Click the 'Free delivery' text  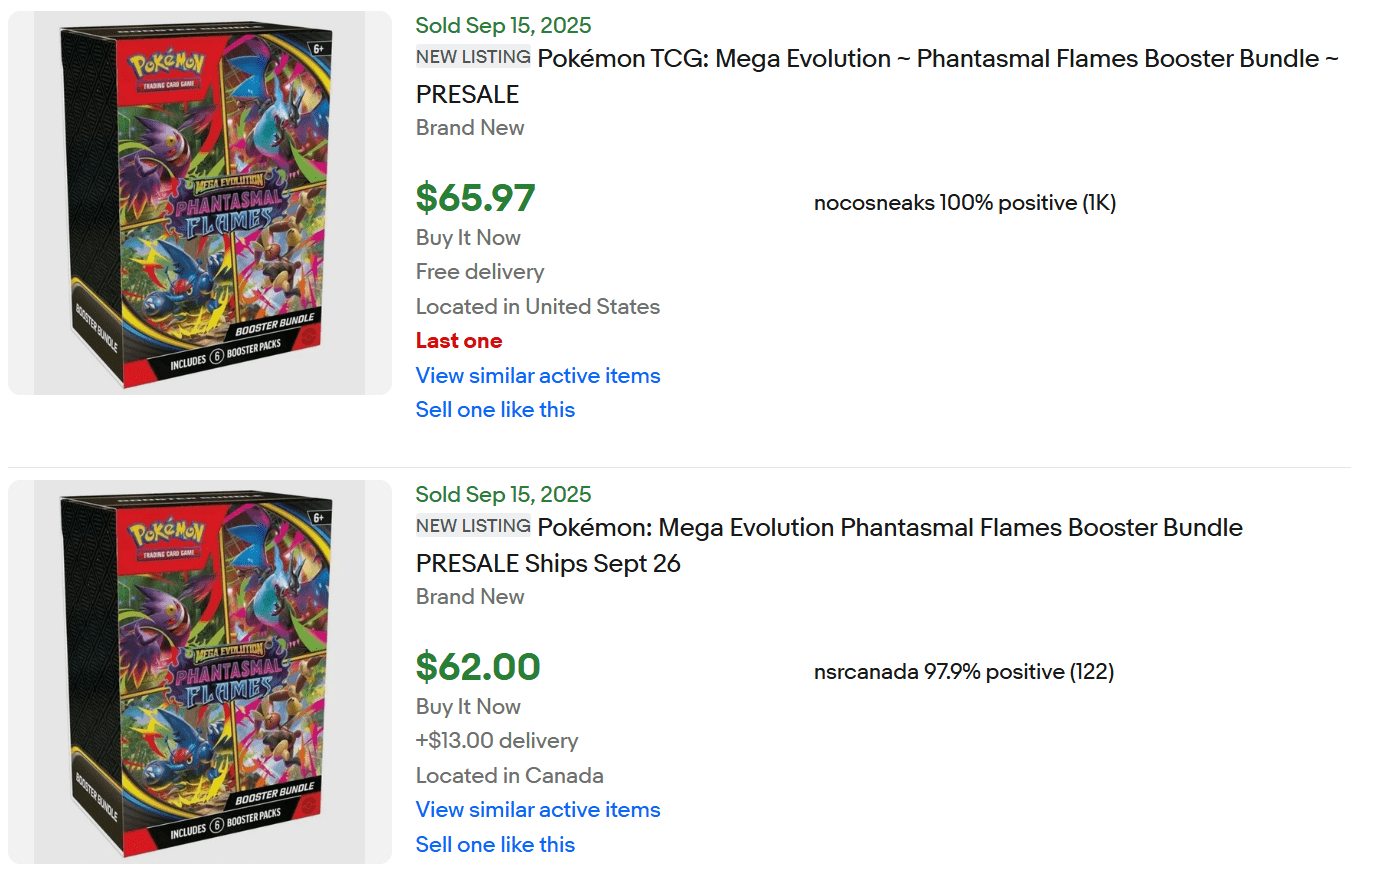[x=480, y=272]
